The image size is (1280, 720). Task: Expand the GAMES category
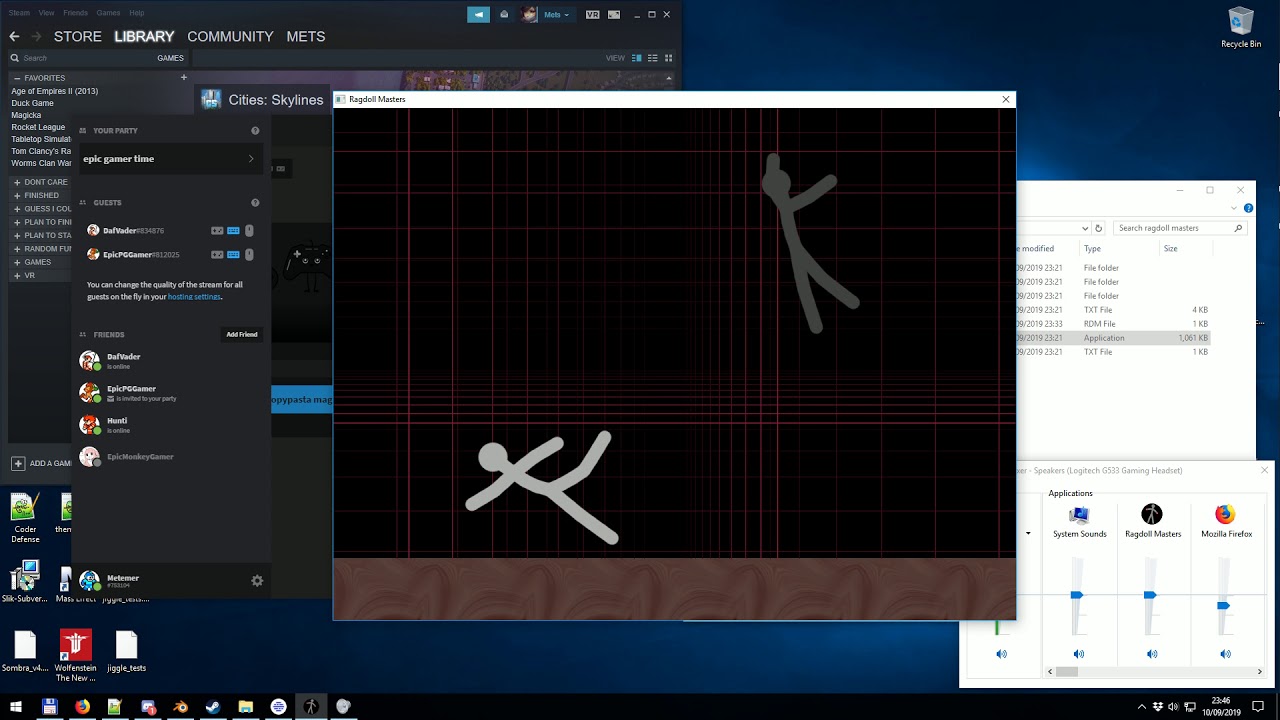[x=17, y=262]
